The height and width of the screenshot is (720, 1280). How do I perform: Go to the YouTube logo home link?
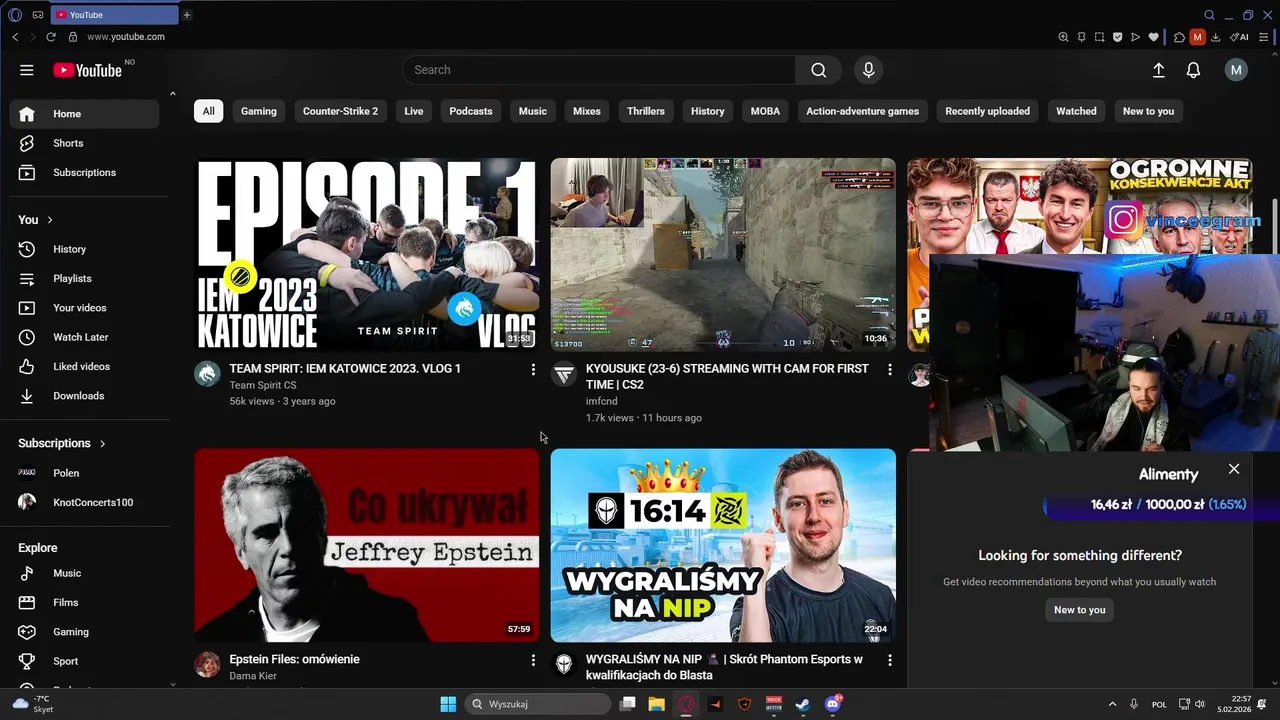pyautogui.click(x=88, y=70)
